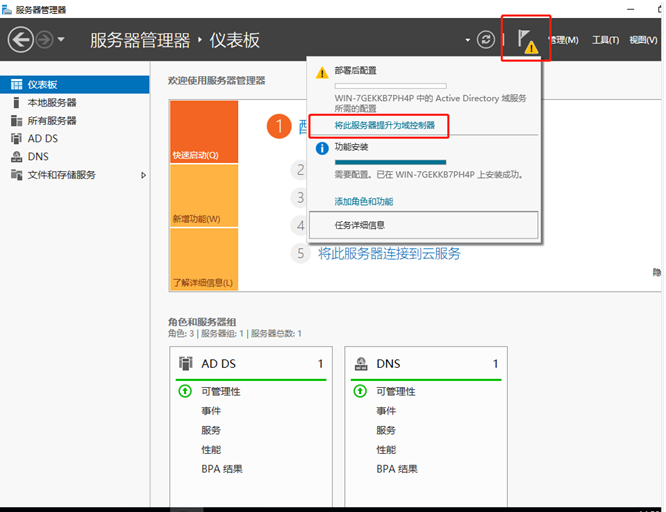Open 性能 in AD DS tile
The height and width of the screenshot is (512, 666).
(211, 450)
